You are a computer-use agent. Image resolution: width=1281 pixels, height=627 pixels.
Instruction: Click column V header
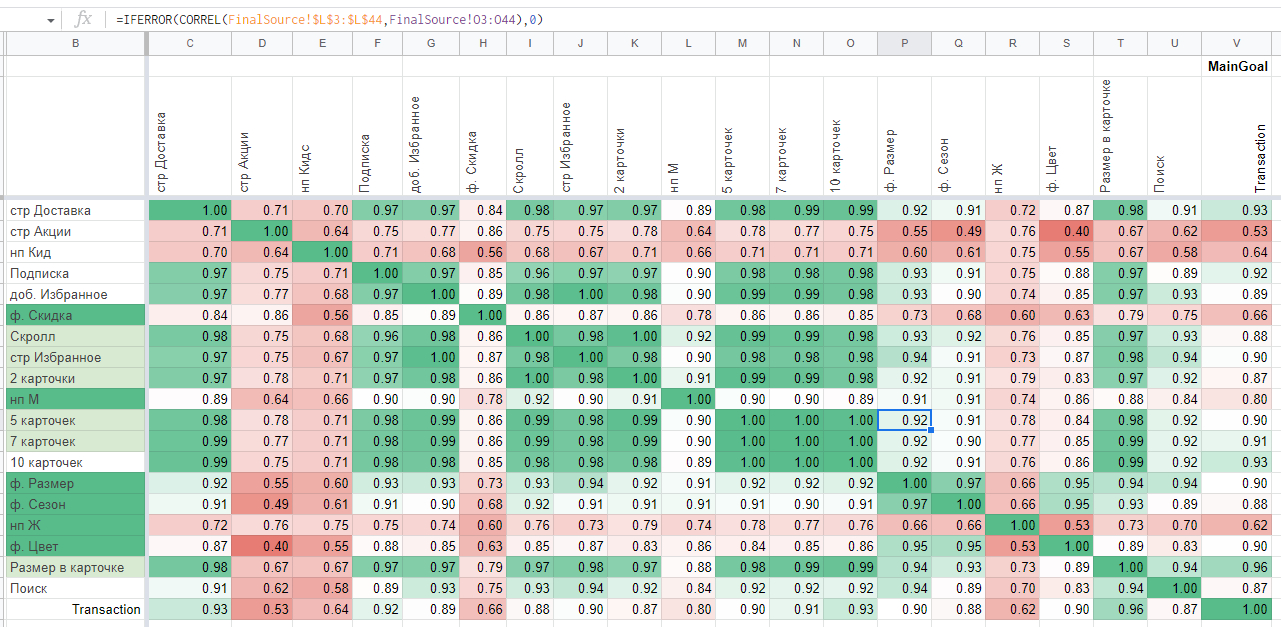coord(1237,43)
